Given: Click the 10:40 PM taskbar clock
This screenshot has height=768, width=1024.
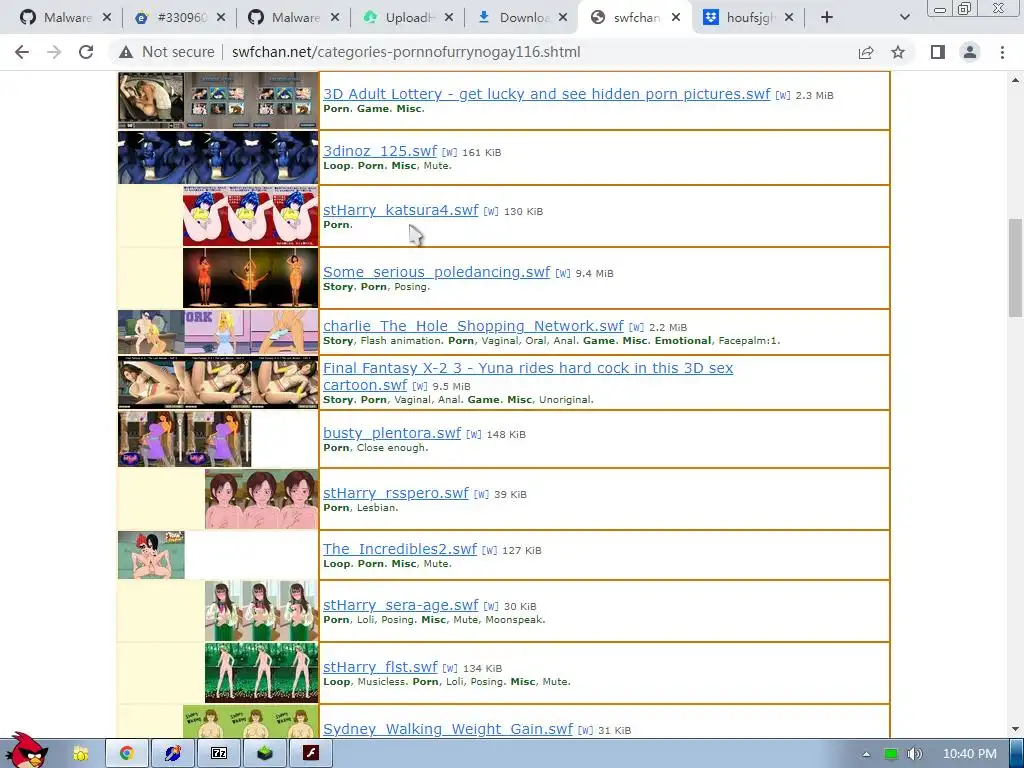Looking at the screenshot, I should (x=970, y=754).
